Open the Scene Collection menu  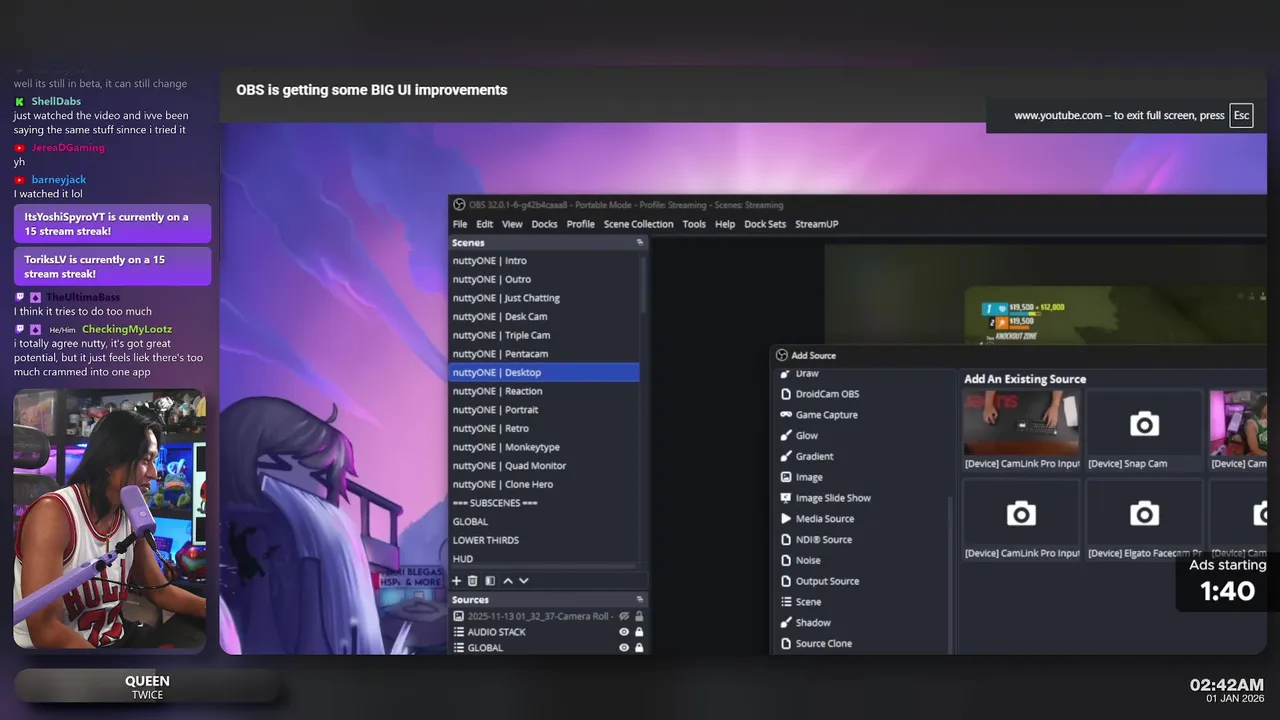pos(638,224)
